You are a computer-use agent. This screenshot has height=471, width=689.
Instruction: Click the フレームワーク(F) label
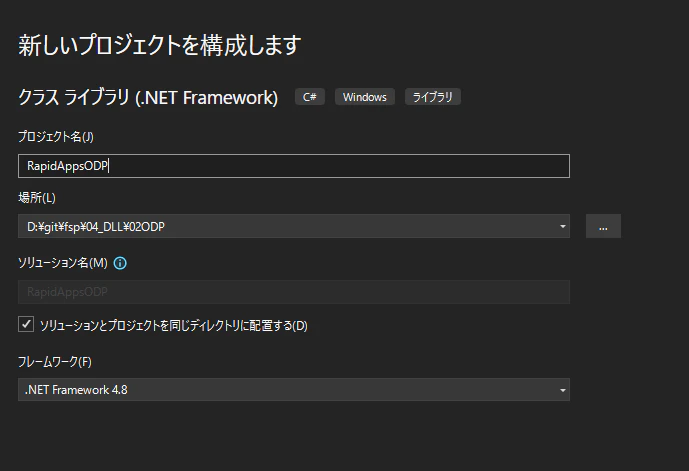click(55, 362)
